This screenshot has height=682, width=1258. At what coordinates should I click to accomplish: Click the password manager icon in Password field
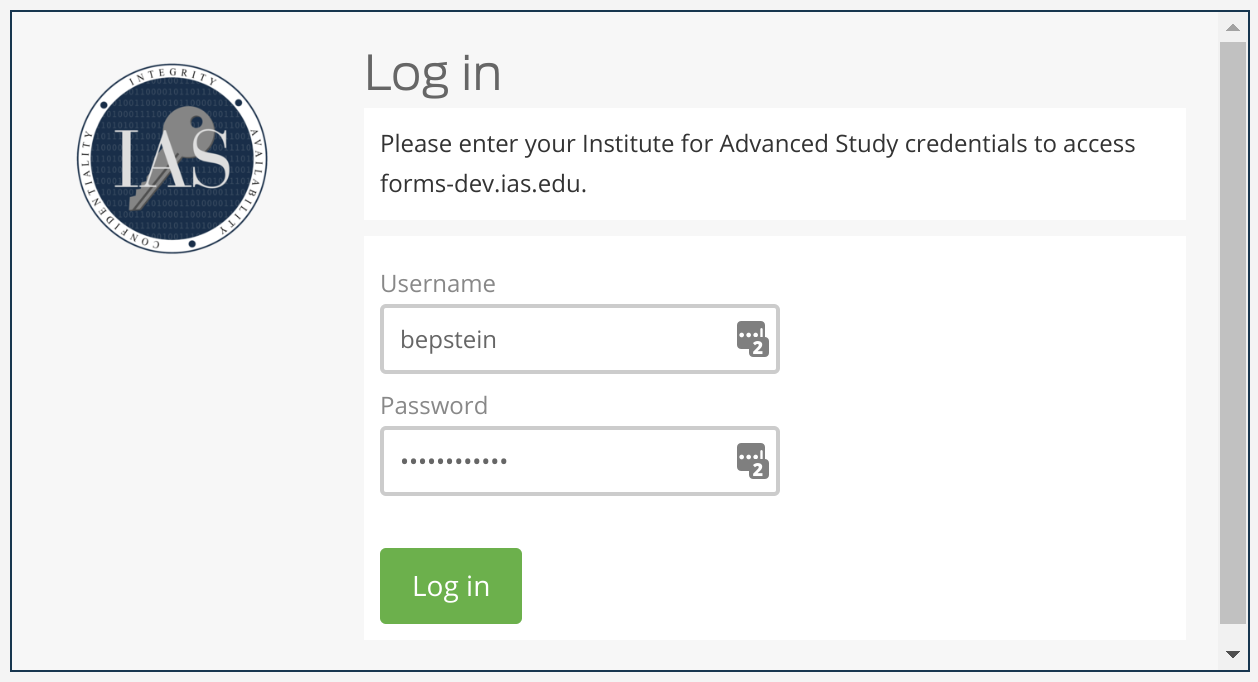(752, 461)
